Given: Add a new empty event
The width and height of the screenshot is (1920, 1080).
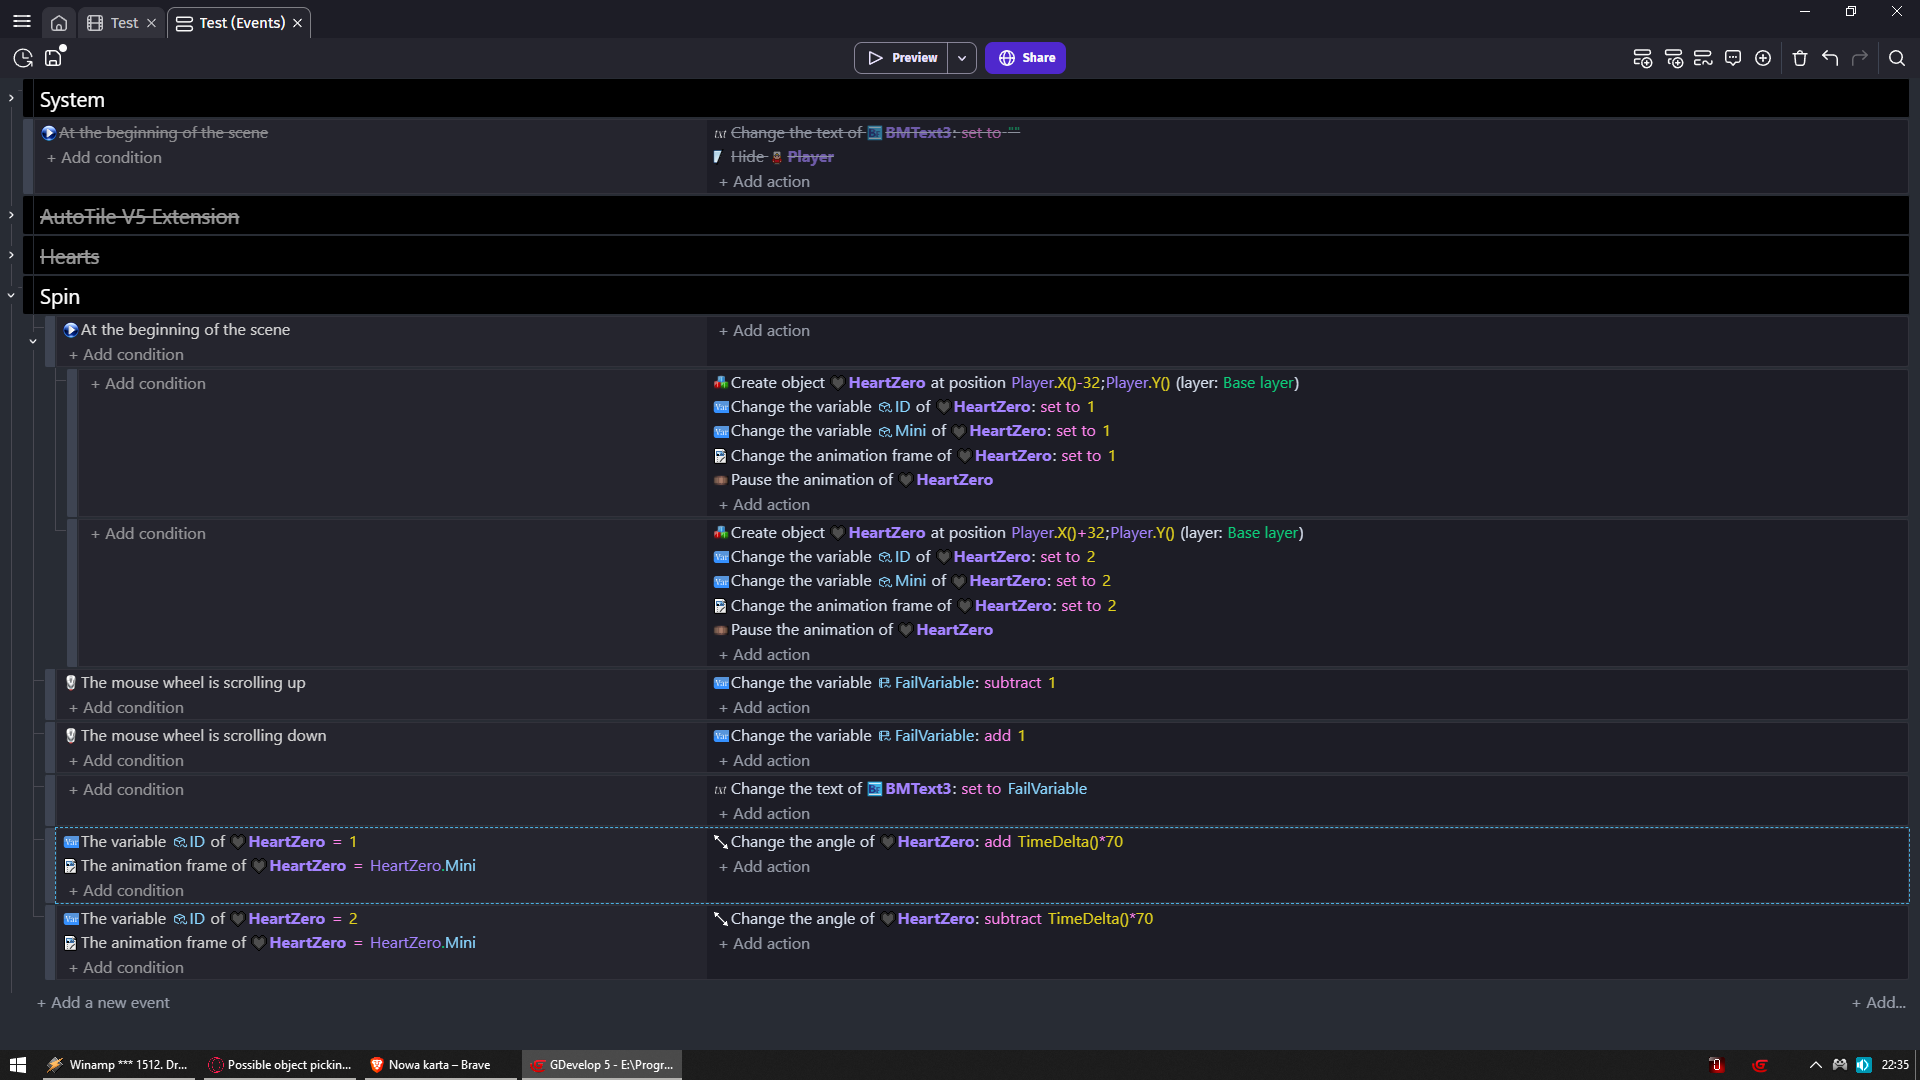Looking at the screenshot, I should [1642, 58].
